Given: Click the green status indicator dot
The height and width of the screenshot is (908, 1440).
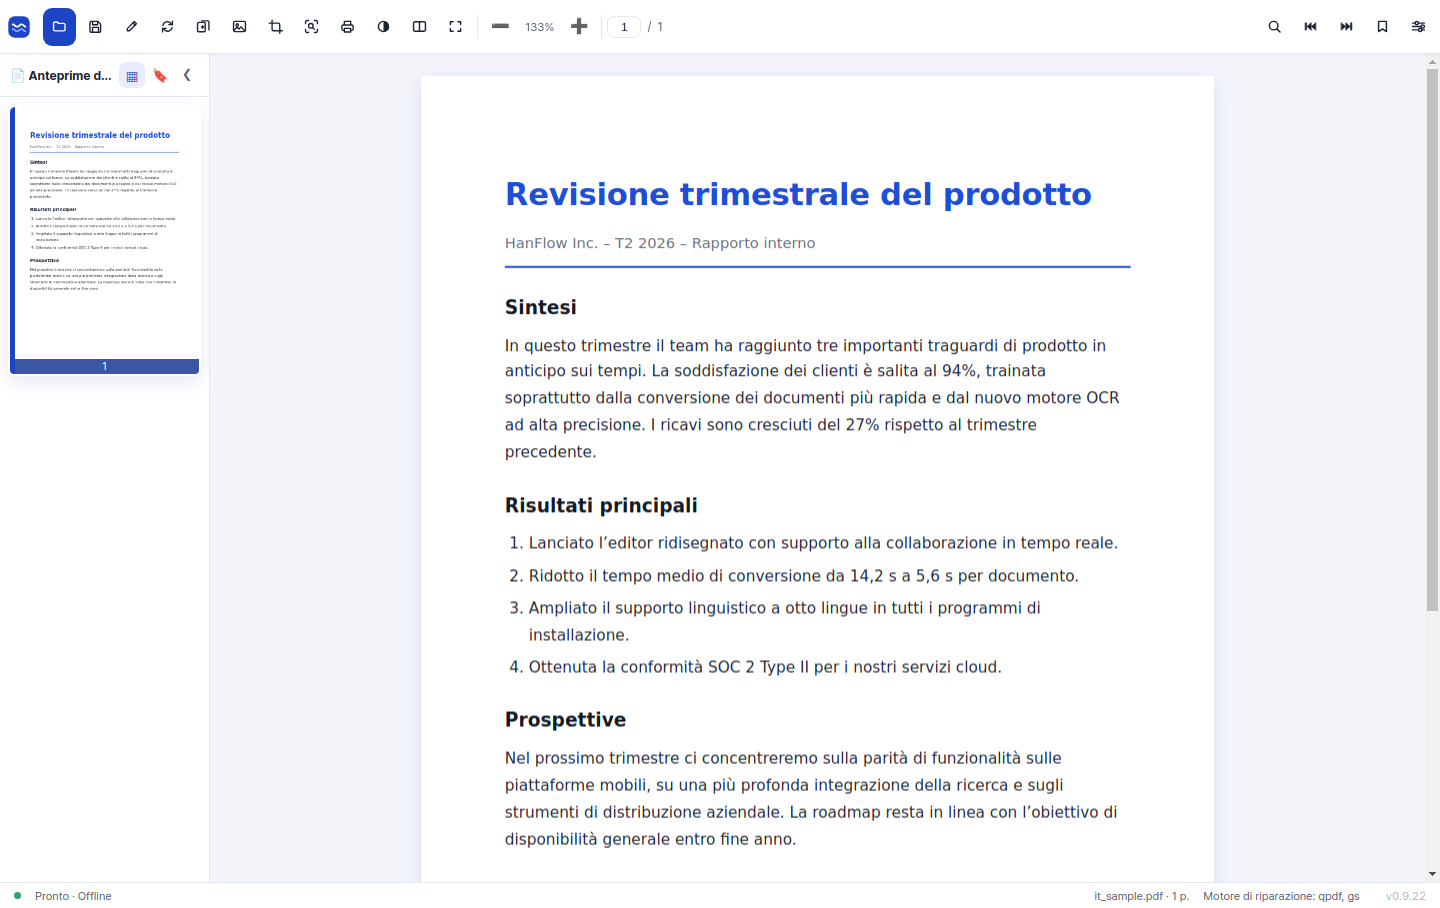Looking at the screenshot, I should point(17,895).
